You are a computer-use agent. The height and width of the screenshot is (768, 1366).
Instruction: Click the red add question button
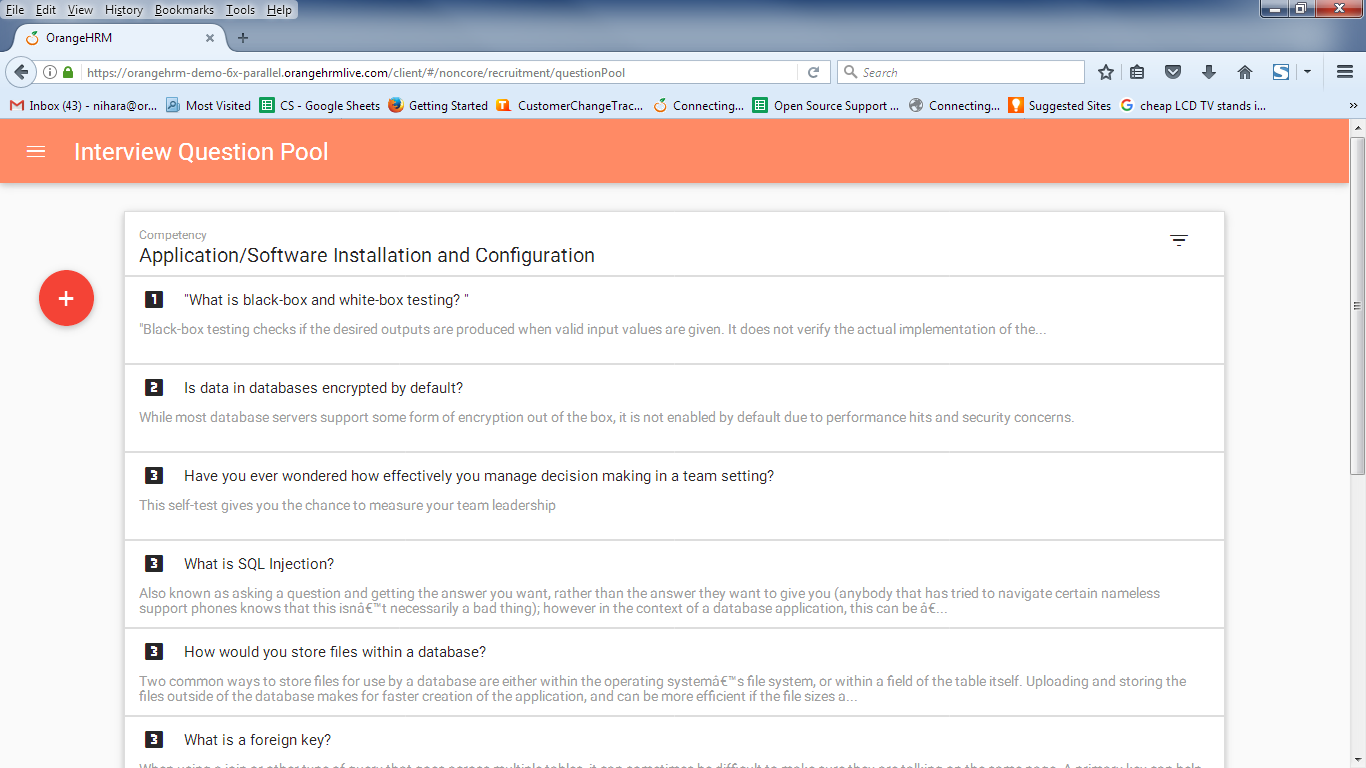[66, 298]
